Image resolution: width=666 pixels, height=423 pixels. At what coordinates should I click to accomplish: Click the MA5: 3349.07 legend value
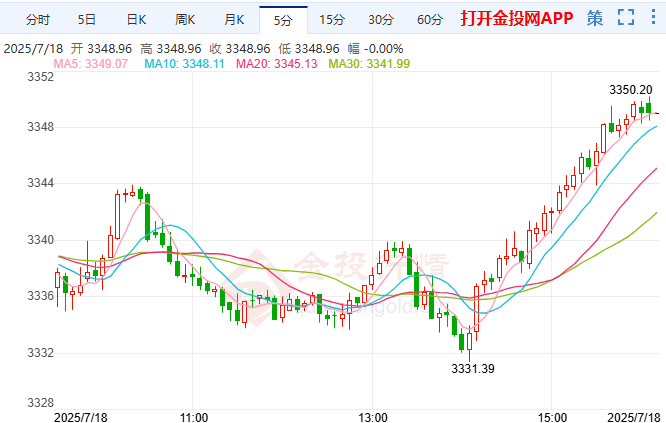(91, 64)
